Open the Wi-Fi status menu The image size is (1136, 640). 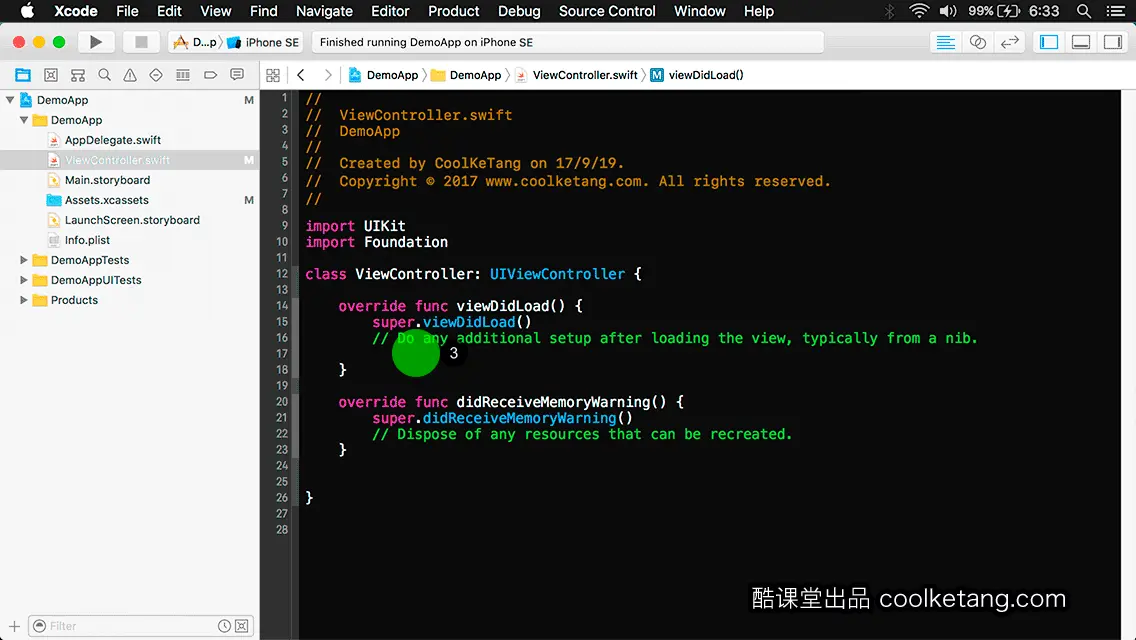[919, 11]
